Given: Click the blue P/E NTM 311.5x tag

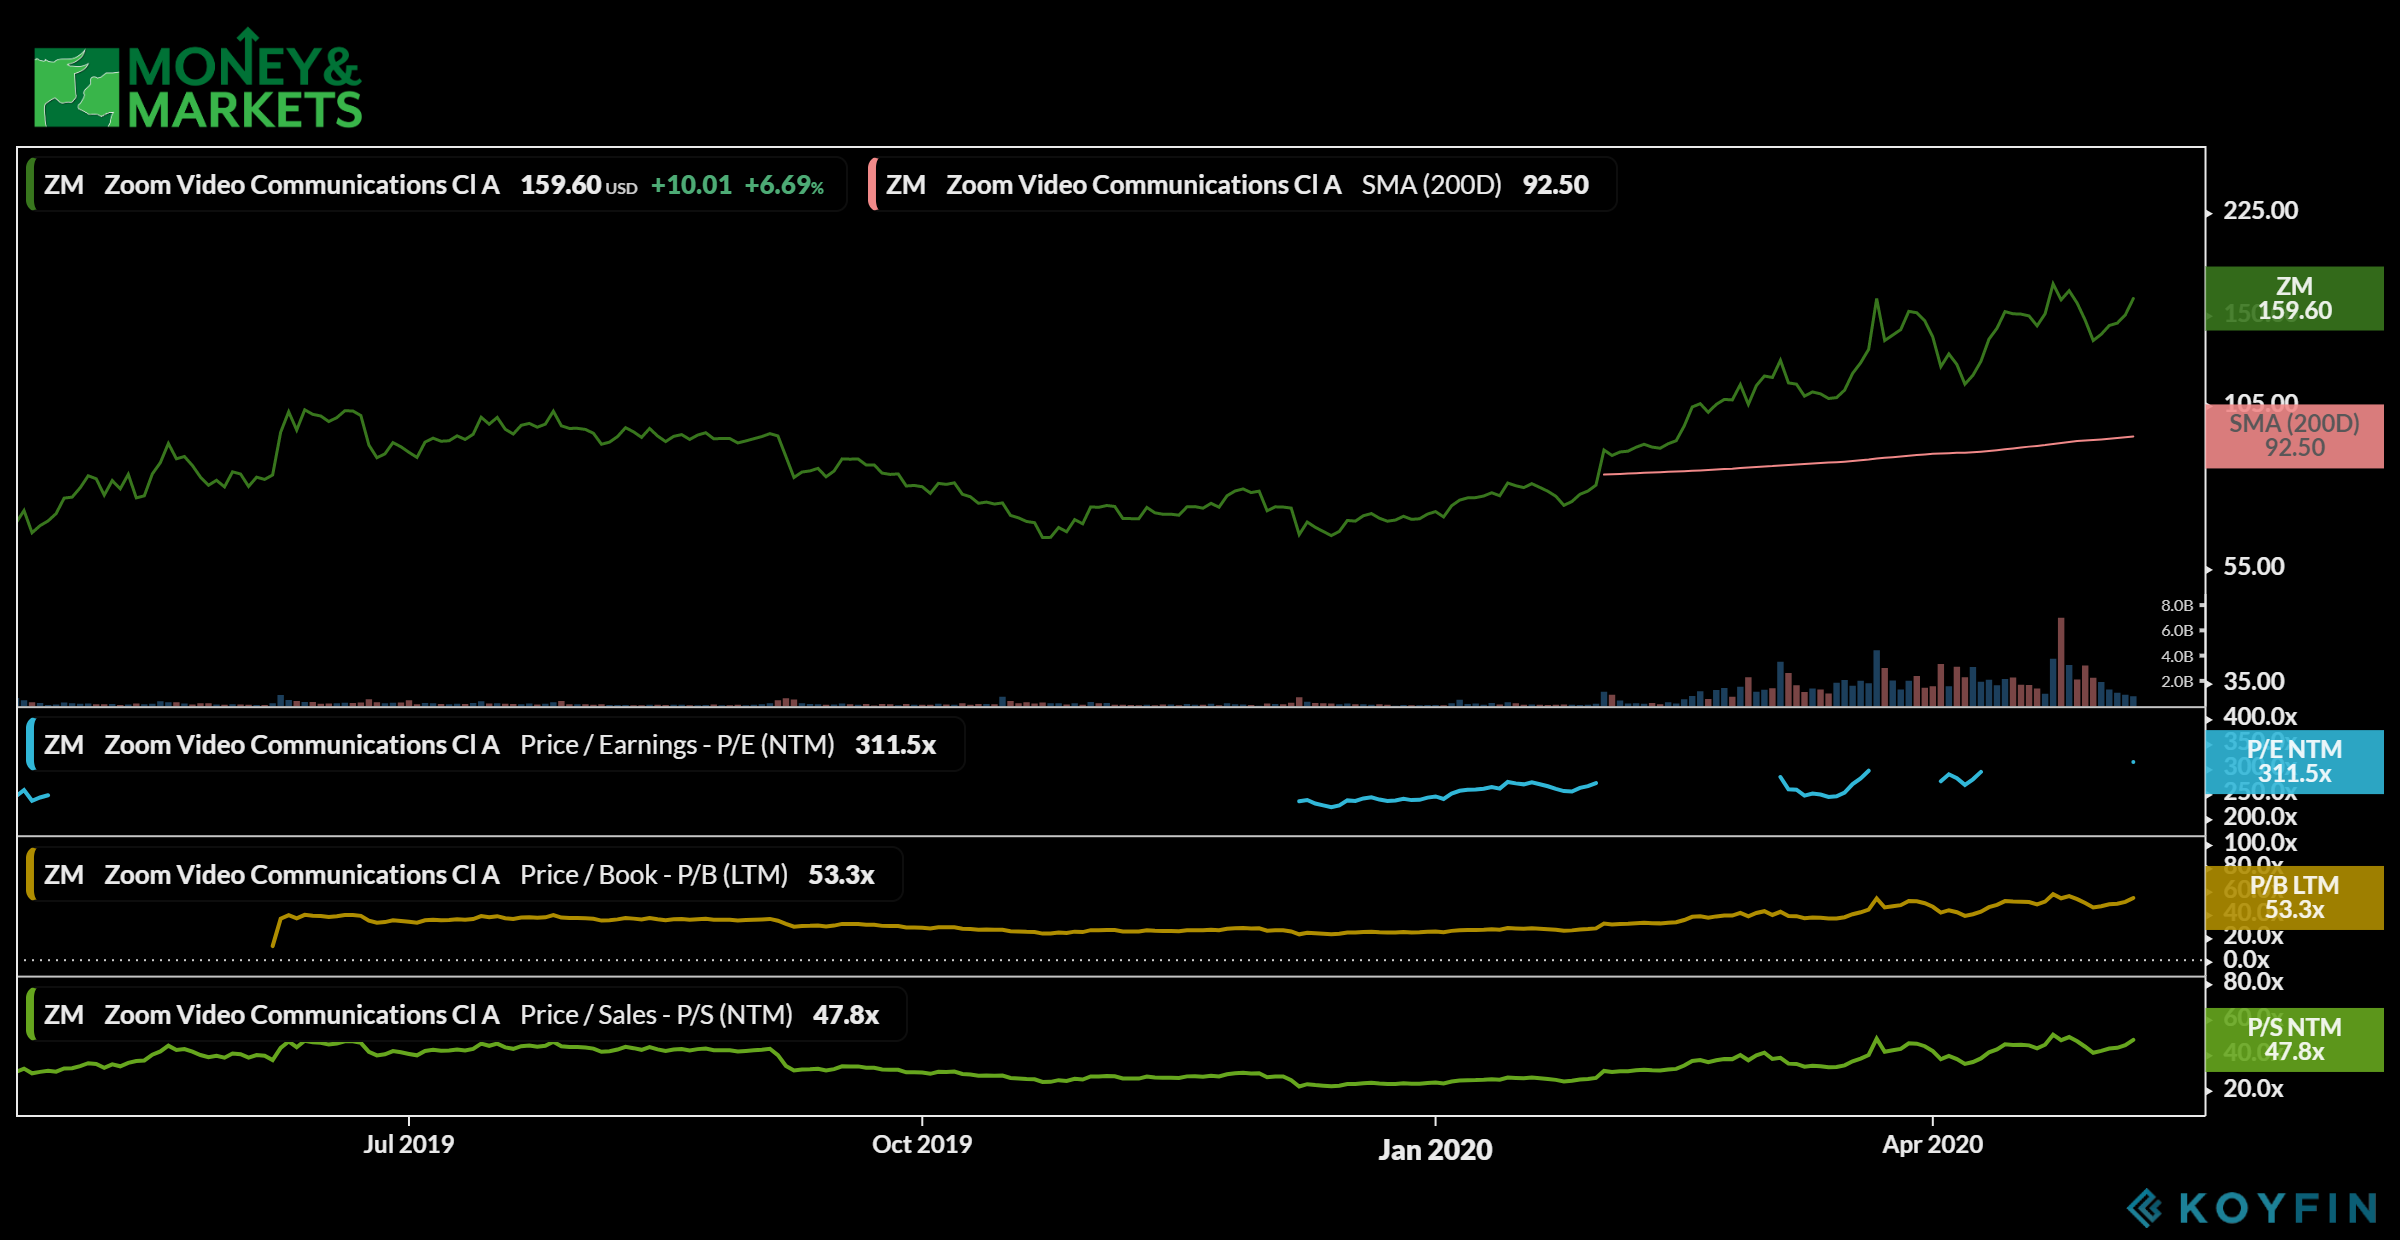Looking at the screenshot, I should (2294, 762).
